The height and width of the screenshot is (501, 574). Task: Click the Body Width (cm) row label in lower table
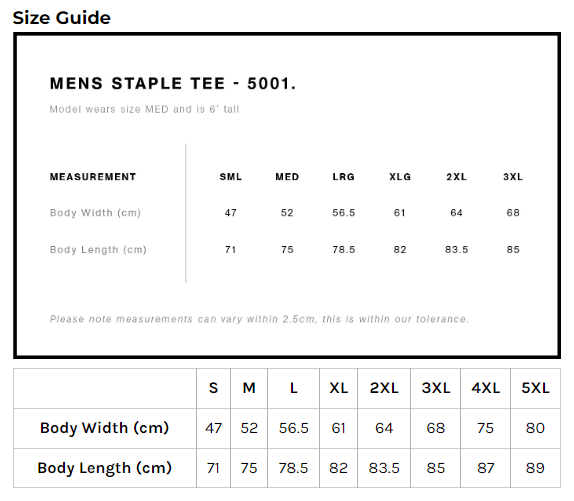click(104, 428)
